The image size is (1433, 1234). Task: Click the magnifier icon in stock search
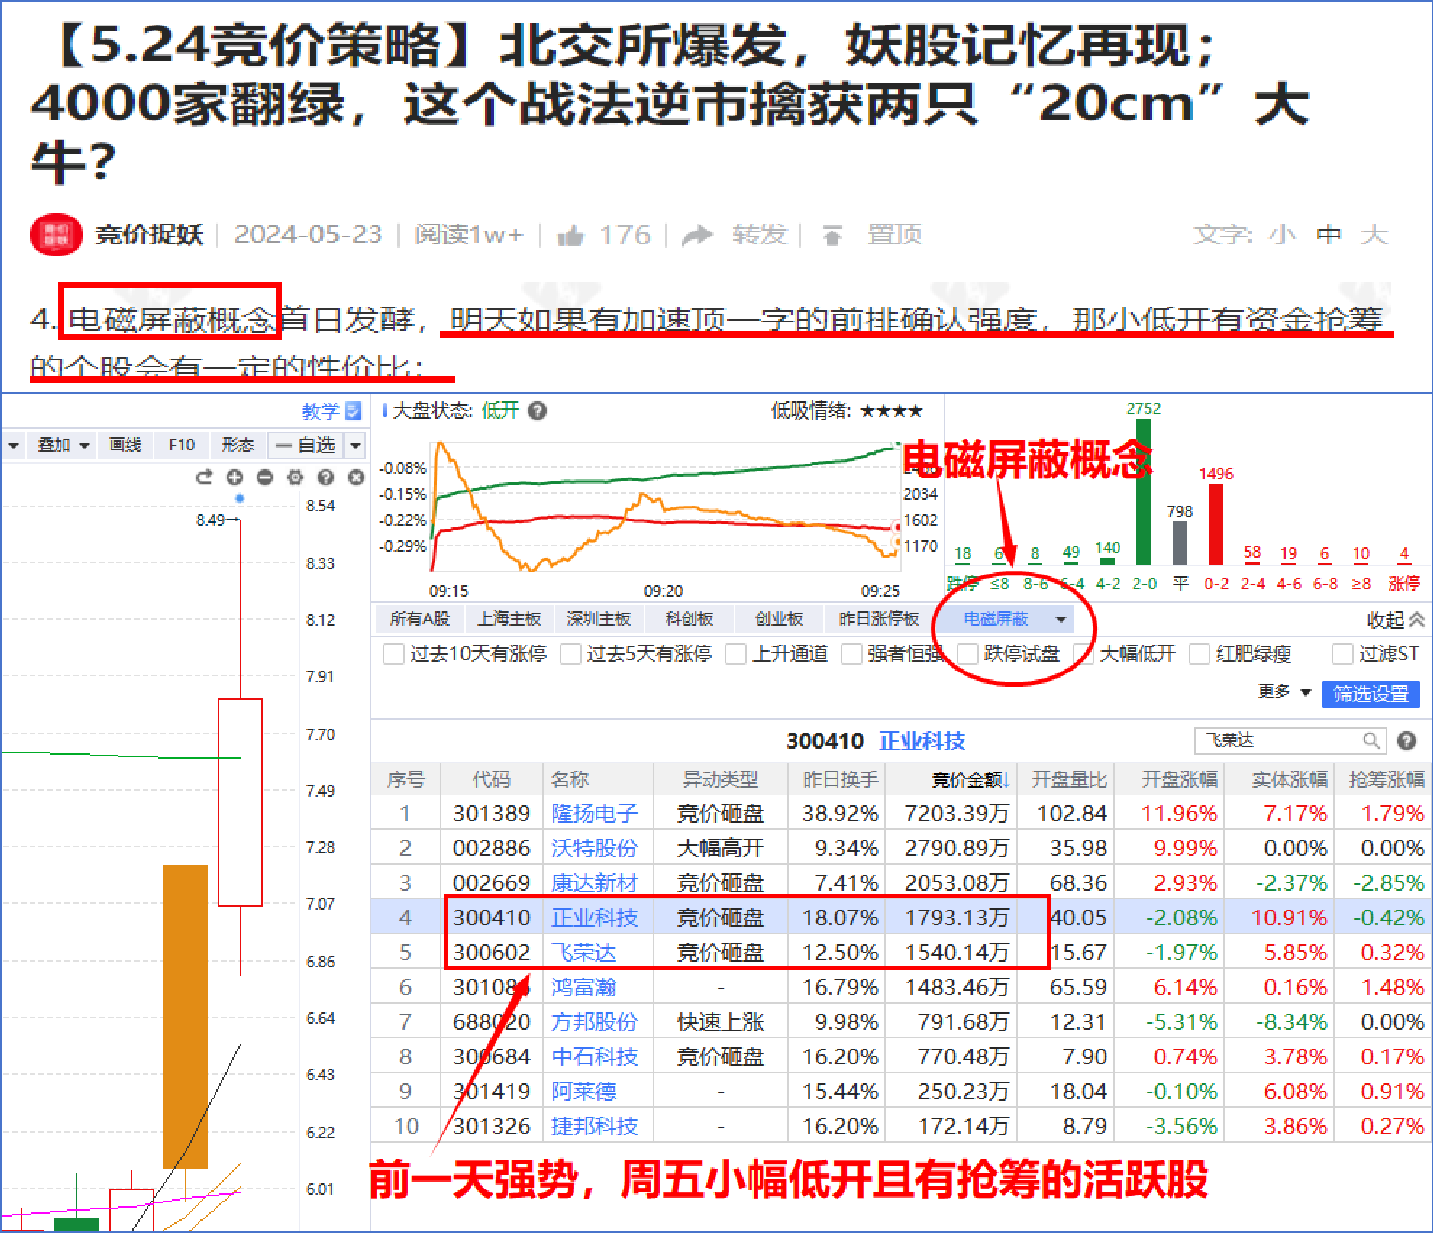[x=1371, y=741]
